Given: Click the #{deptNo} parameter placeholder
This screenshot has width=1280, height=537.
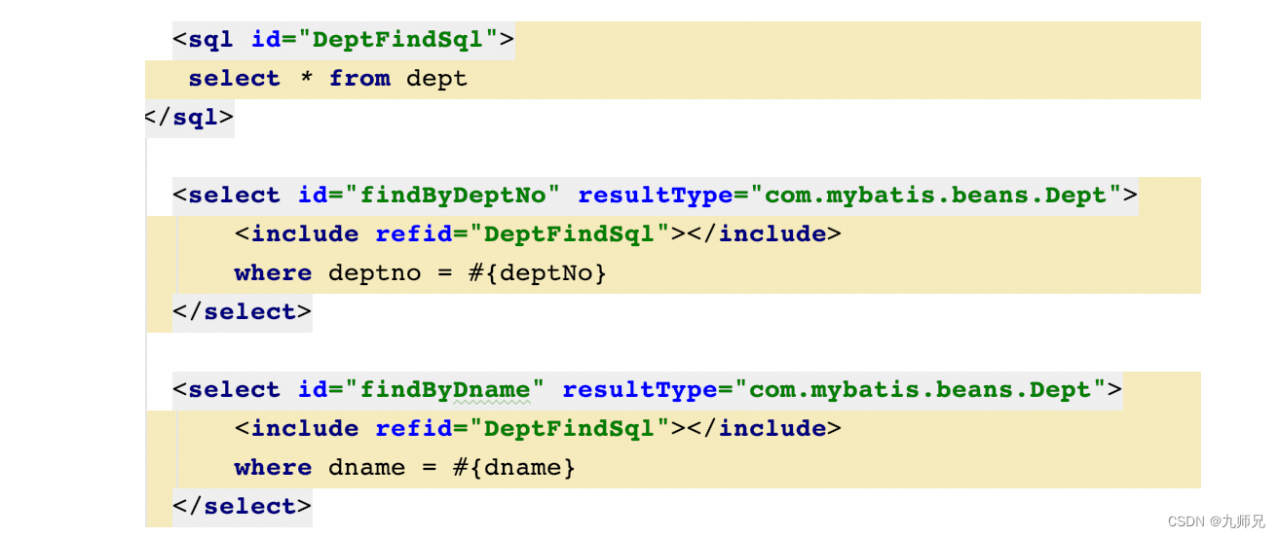Looking at the screenshot, I should click(x=537, y=273).
